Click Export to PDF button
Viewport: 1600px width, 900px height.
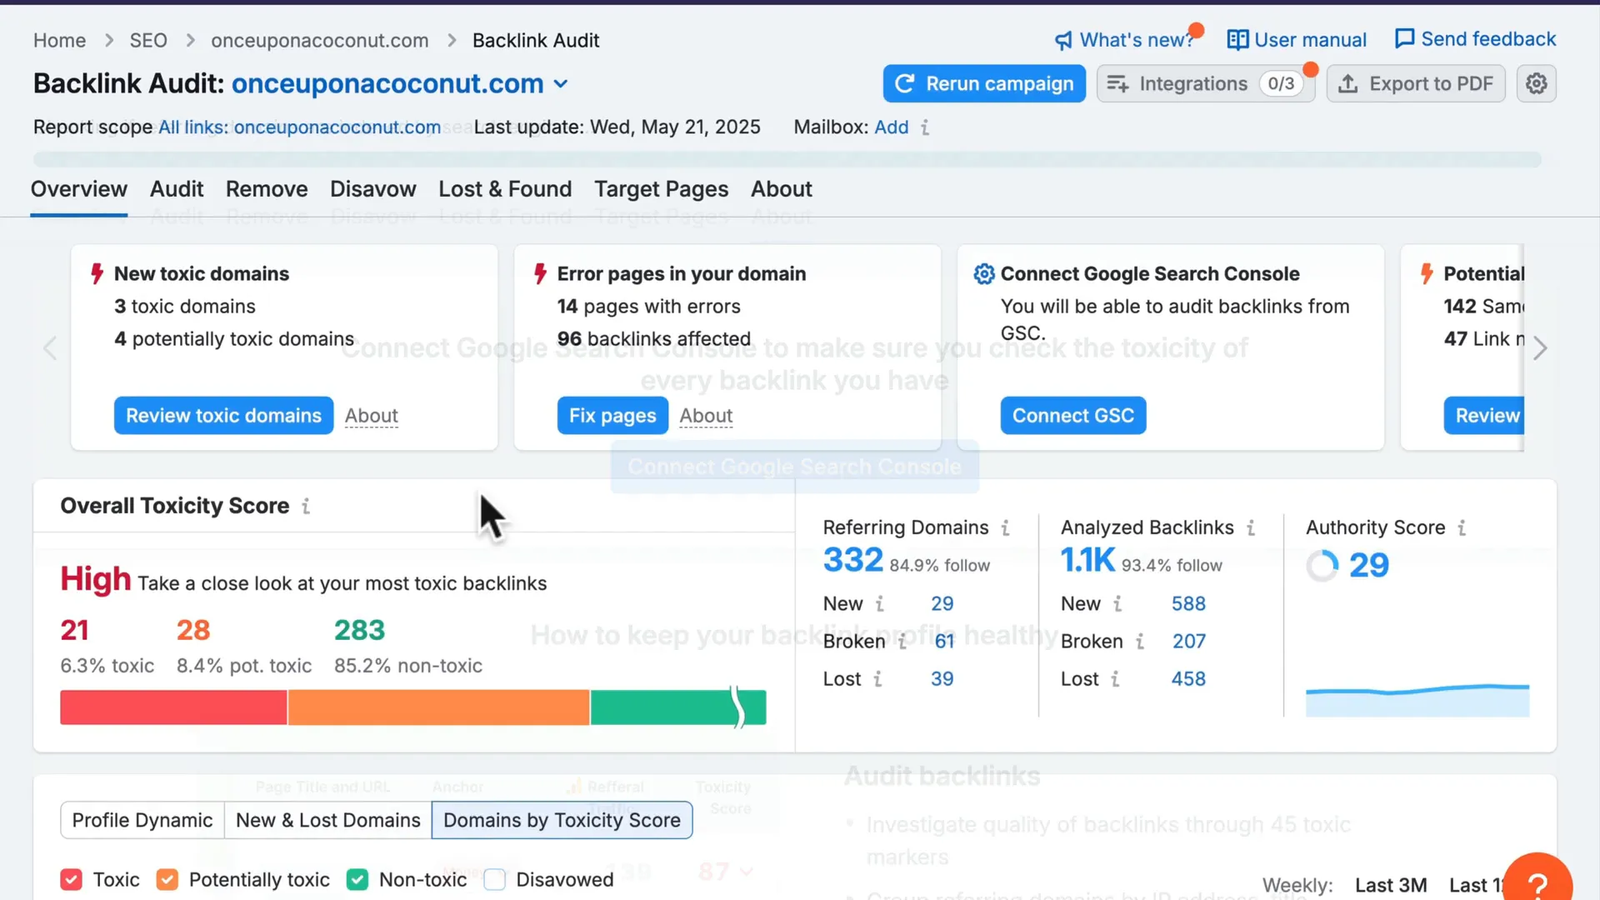click(1416, 84)
